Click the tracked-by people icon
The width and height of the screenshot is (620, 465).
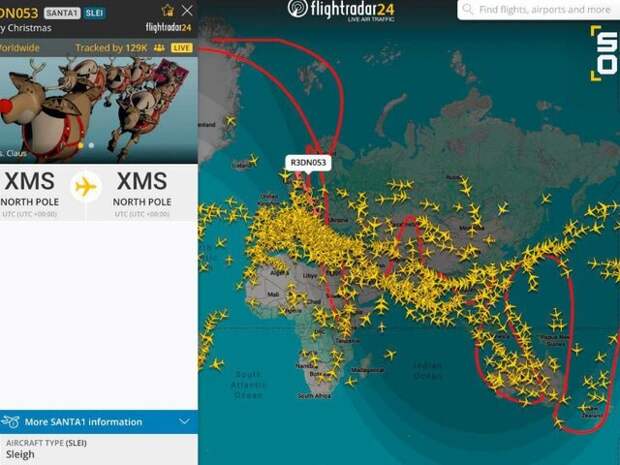[159, 48]
